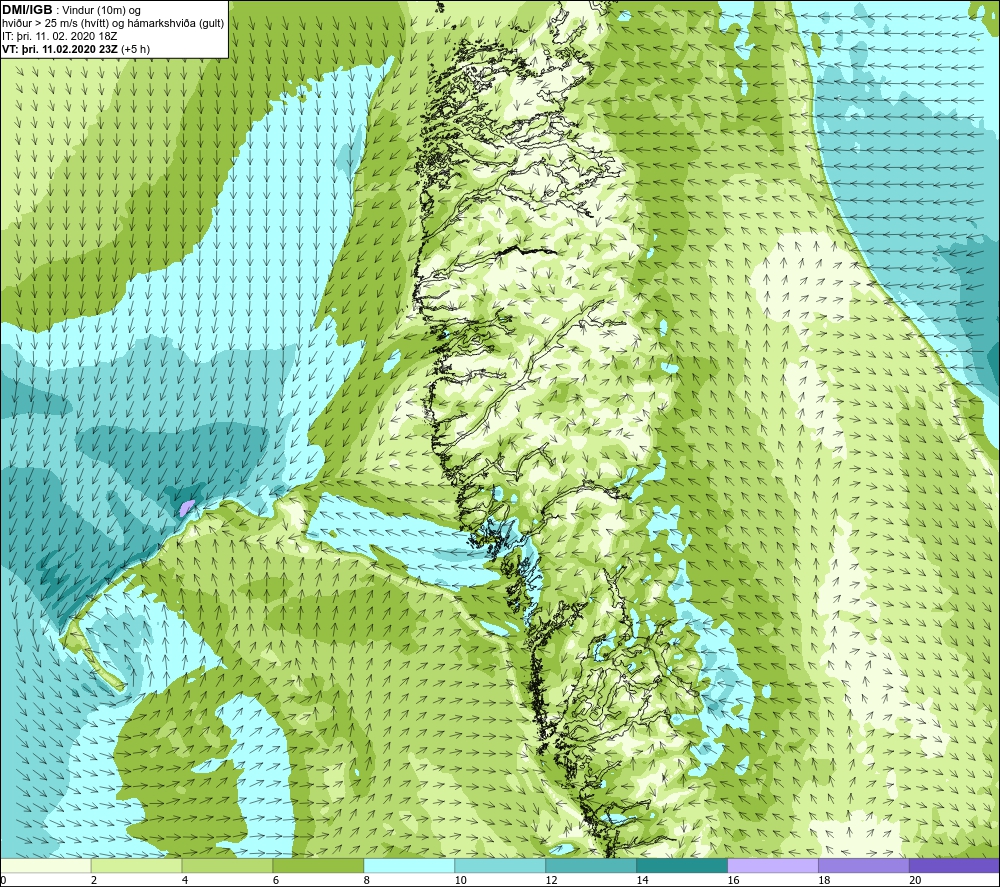Click the scale label "0"

(x=3, y=880)
